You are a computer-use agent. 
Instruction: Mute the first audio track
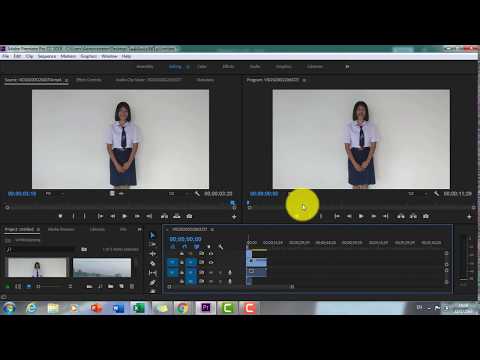tap(211, 272)
